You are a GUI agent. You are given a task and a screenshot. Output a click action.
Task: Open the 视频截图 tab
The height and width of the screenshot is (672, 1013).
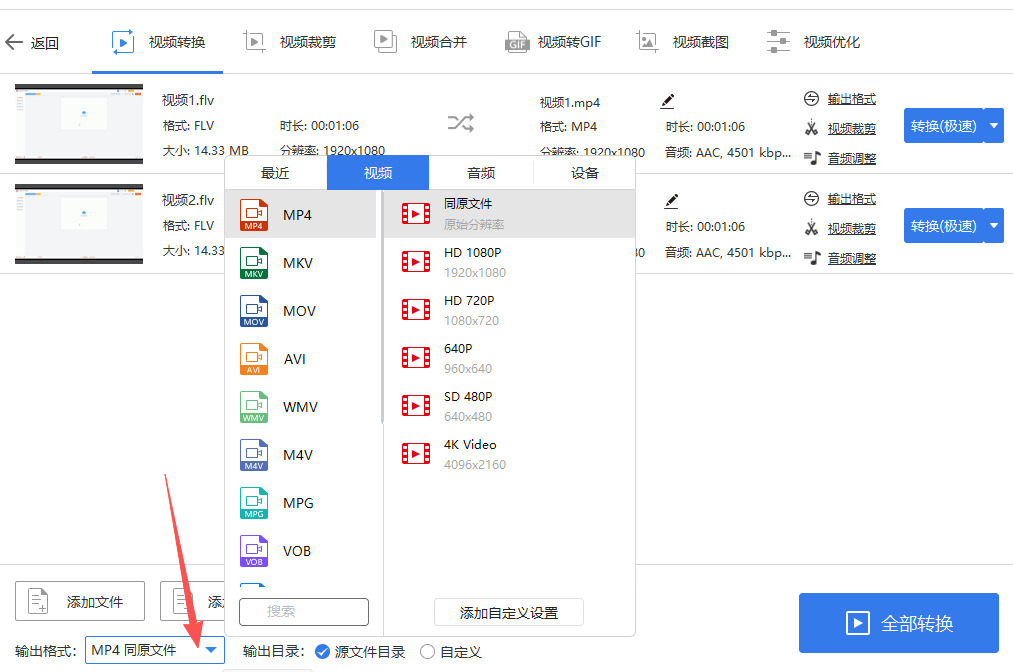click(683, 43)
